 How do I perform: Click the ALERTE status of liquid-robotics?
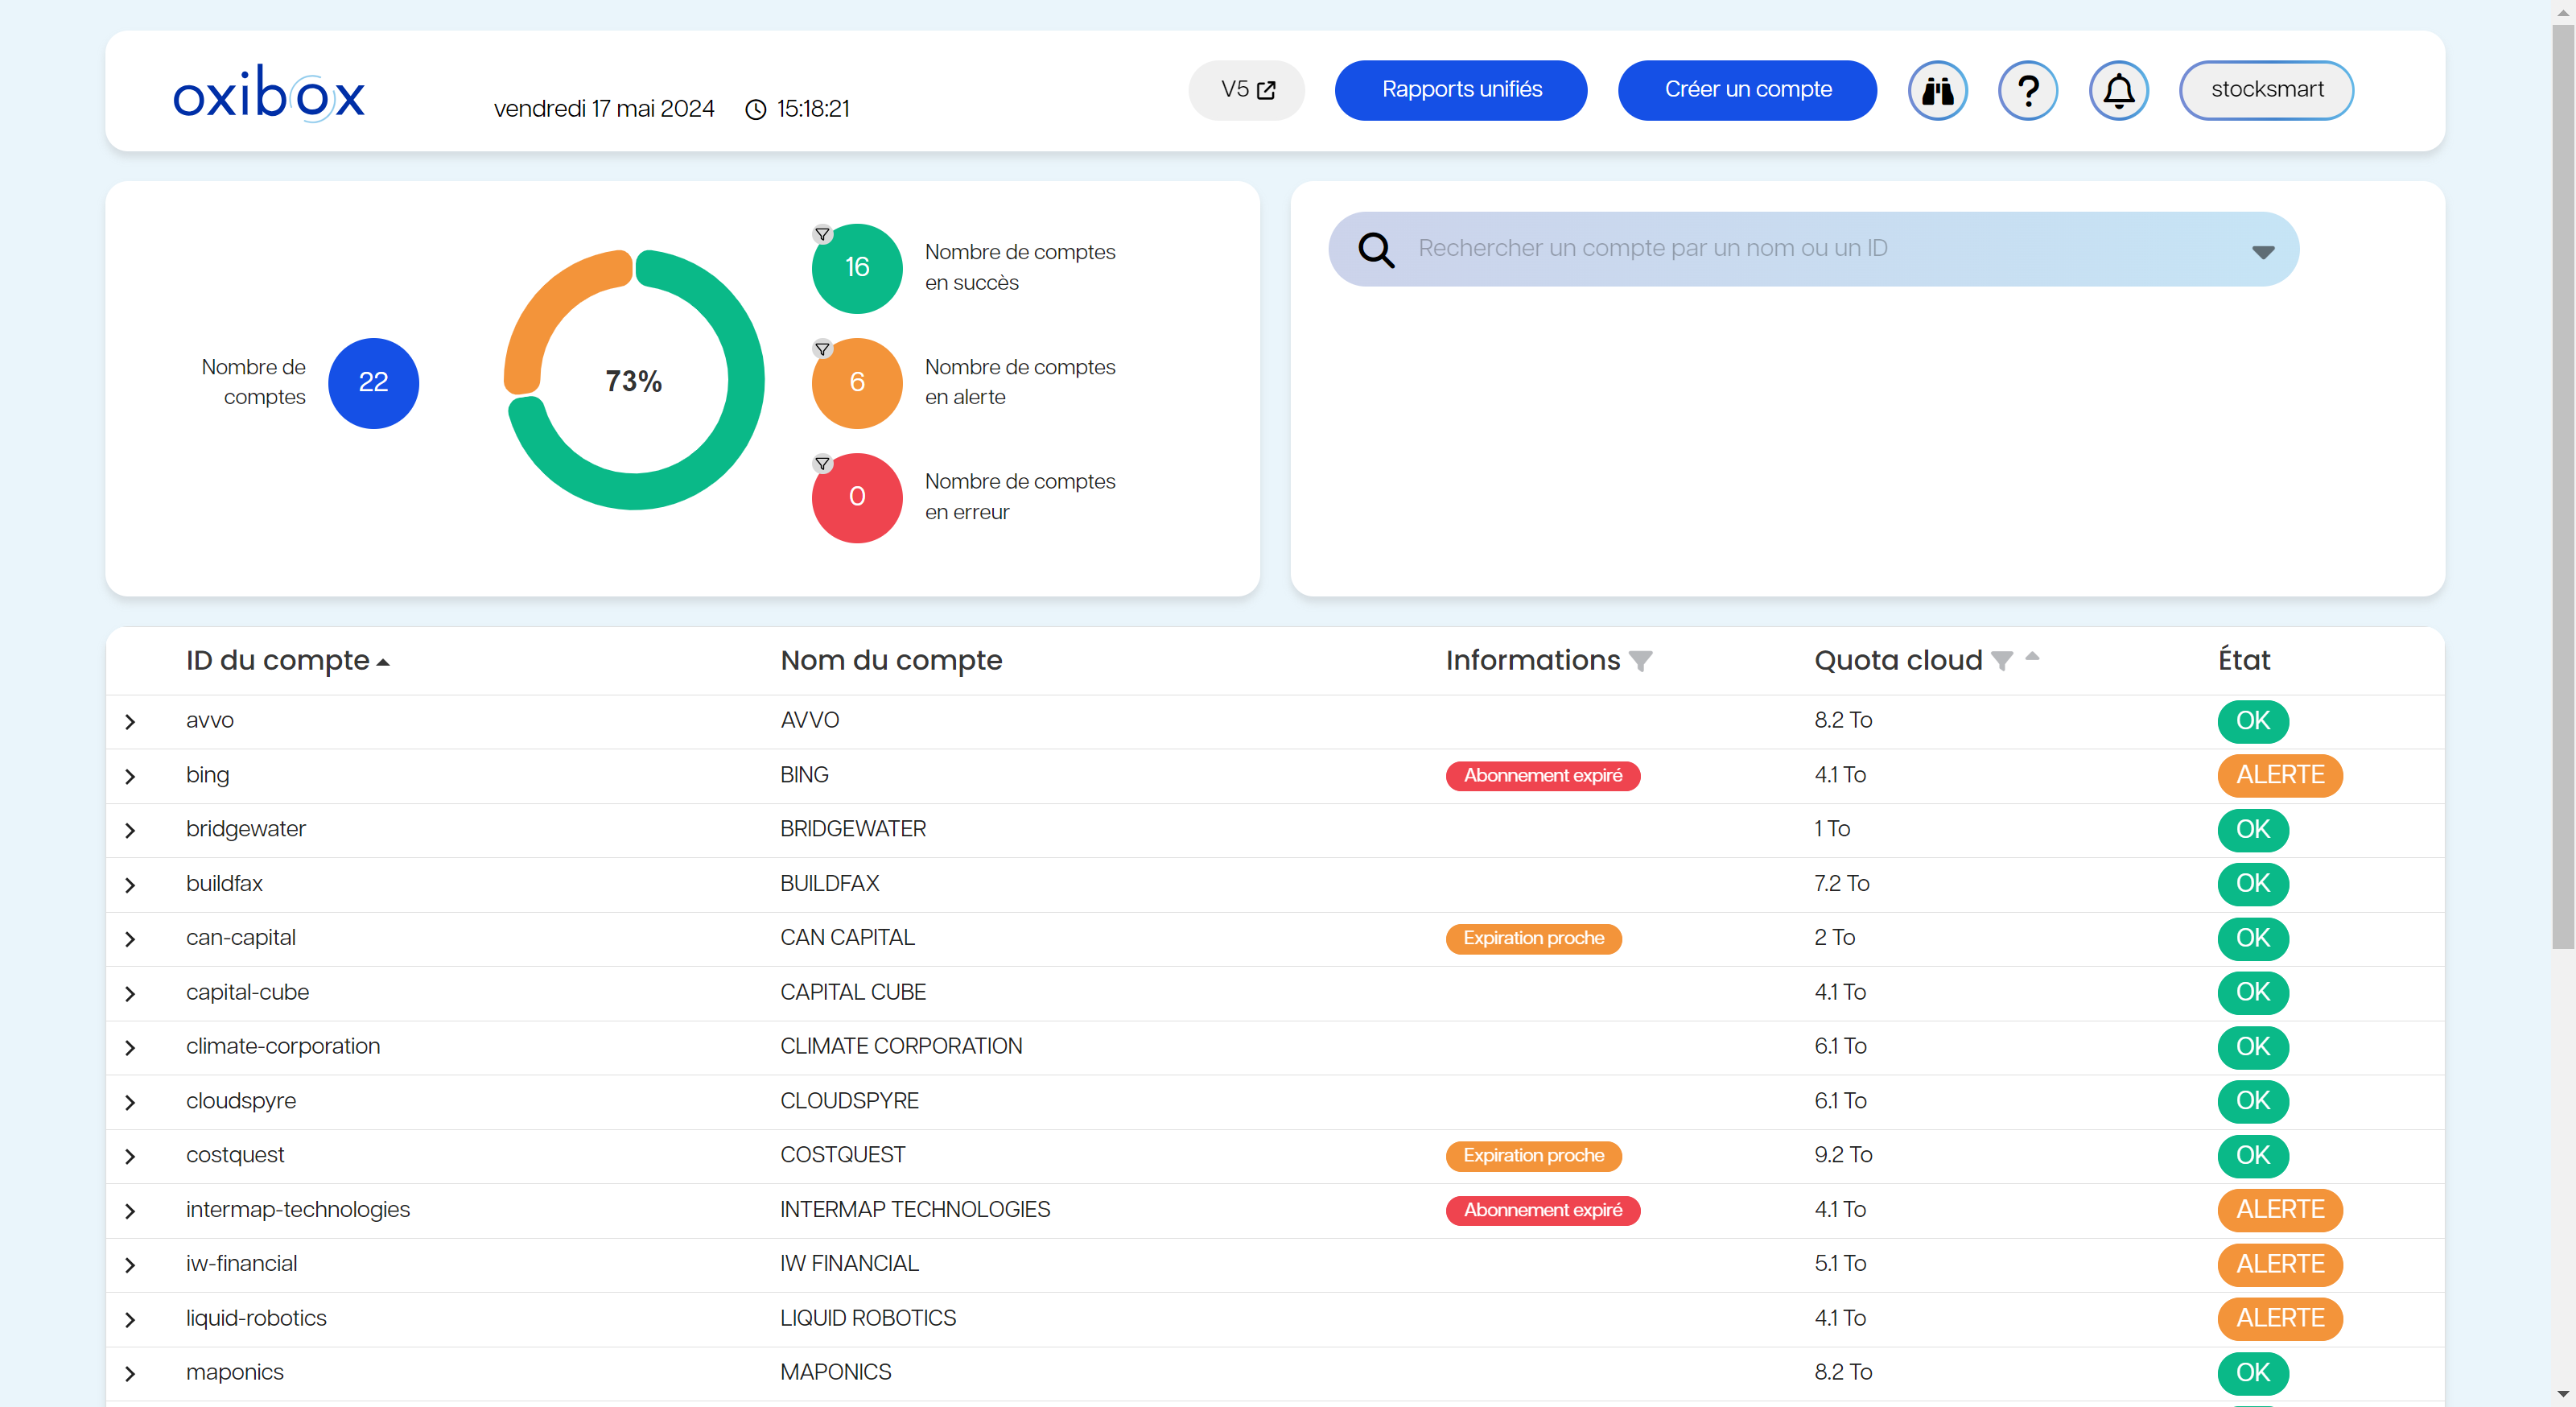(2279, 1320)
